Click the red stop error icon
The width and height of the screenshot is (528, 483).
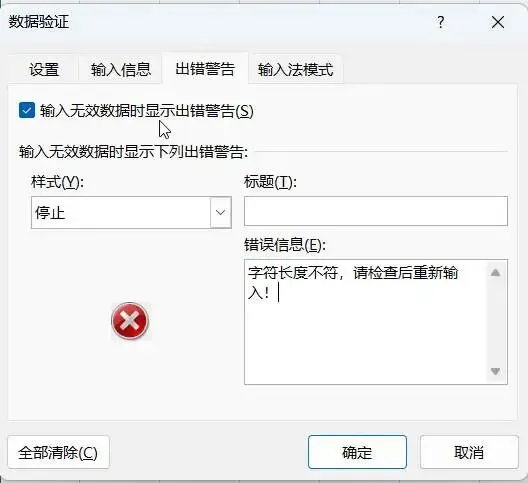click(130, 320)
